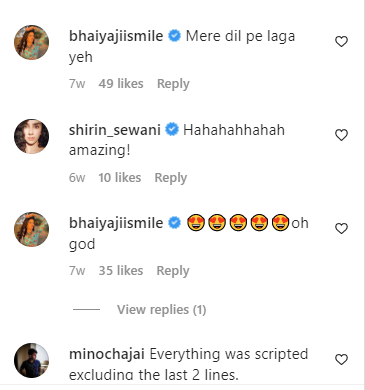Image resolution: width=365 pixels, height=390 pixels.
Task: Tap the heart beside minochajai's comment
Action: pos(341,359)
